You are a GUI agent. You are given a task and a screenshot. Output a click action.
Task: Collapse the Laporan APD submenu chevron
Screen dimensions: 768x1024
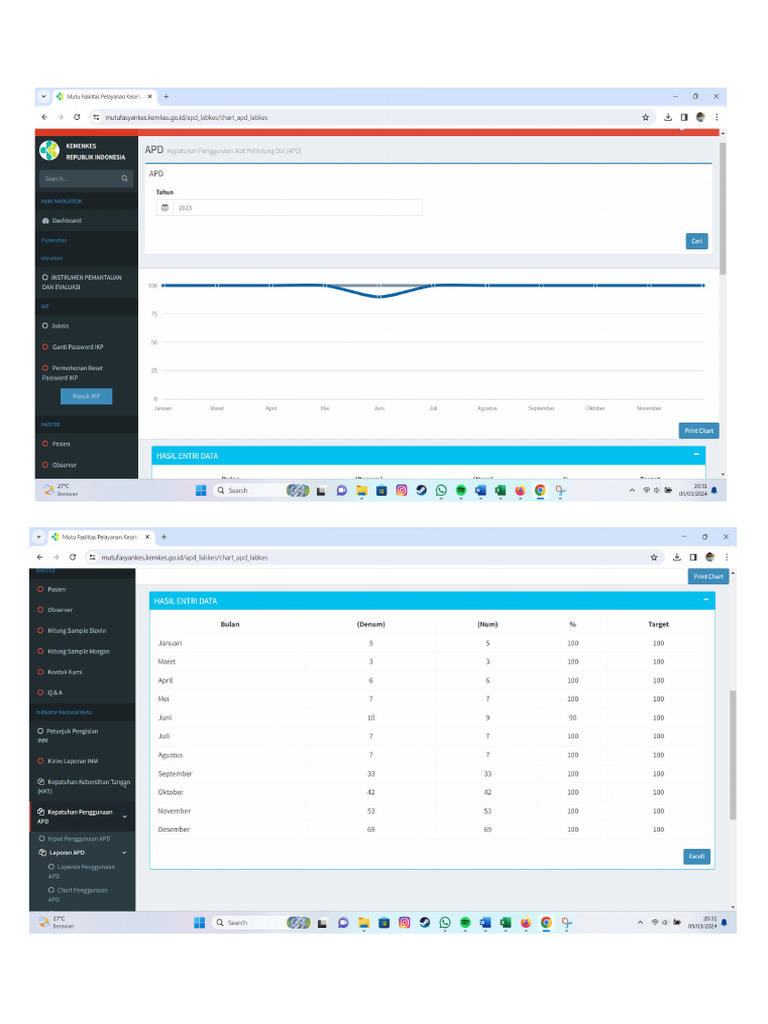[124, 852]
